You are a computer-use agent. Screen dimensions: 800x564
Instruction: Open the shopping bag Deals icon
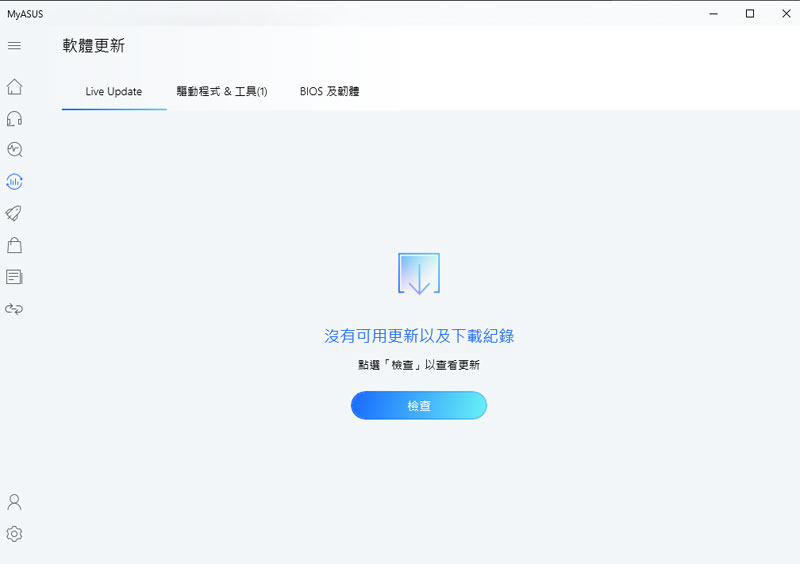pyautogui.click(x=14, y=245)
